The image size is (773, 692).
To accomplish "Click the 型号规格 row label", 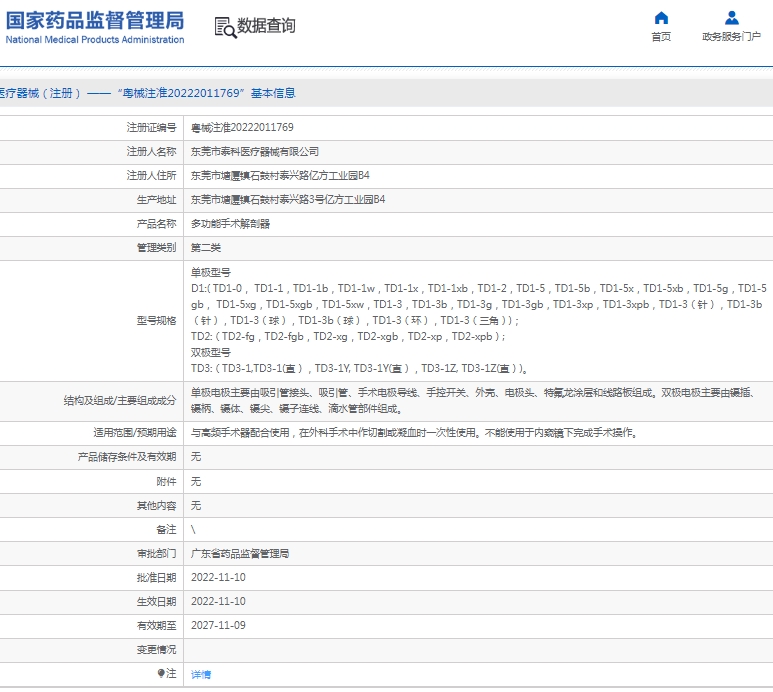I will click(156, 321).
